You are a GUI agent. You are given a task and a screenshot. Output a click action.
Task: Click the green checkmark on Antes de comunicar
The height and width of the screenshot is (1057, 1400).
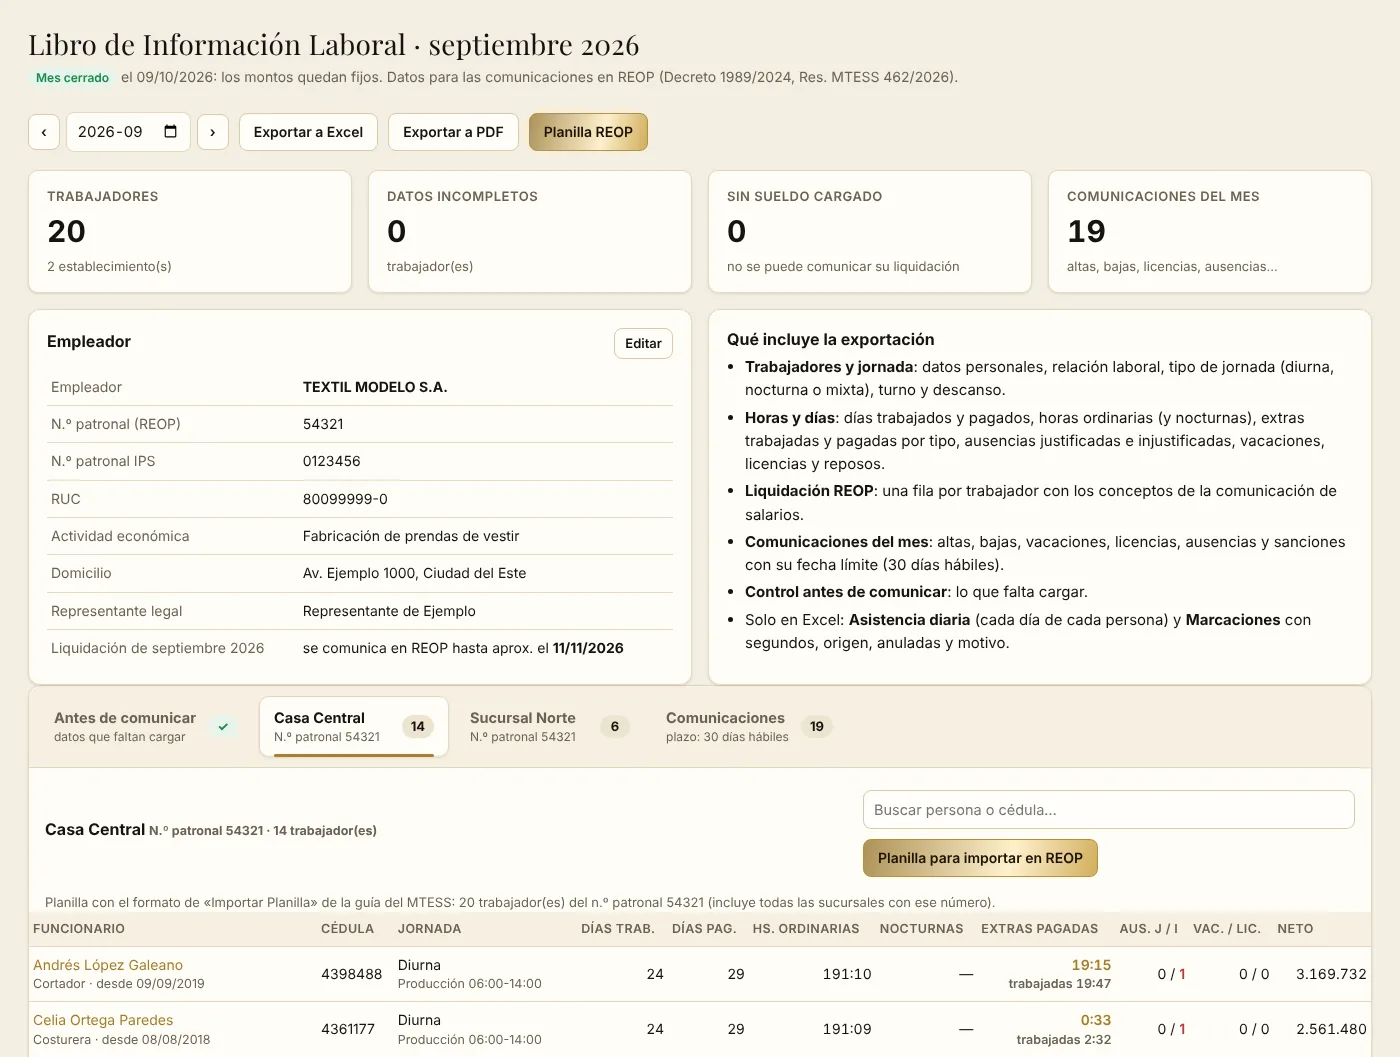(x=223, y=727)
